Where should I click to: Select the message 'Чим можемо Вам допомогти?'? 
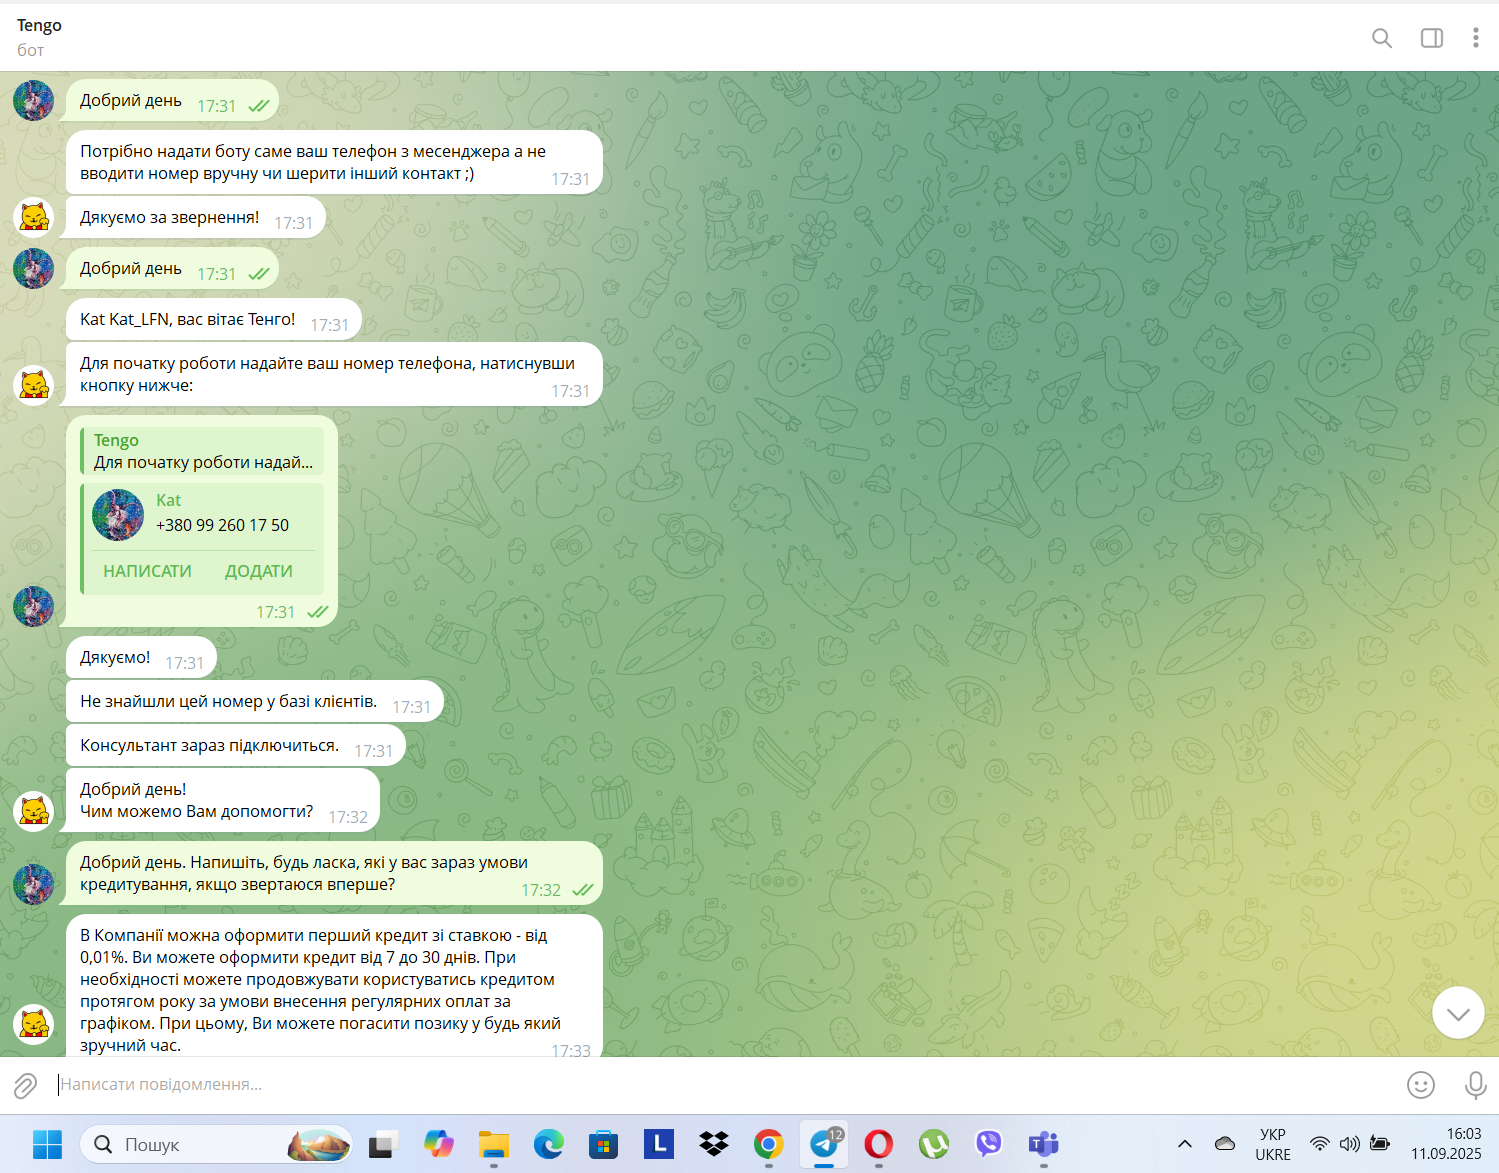223,800
